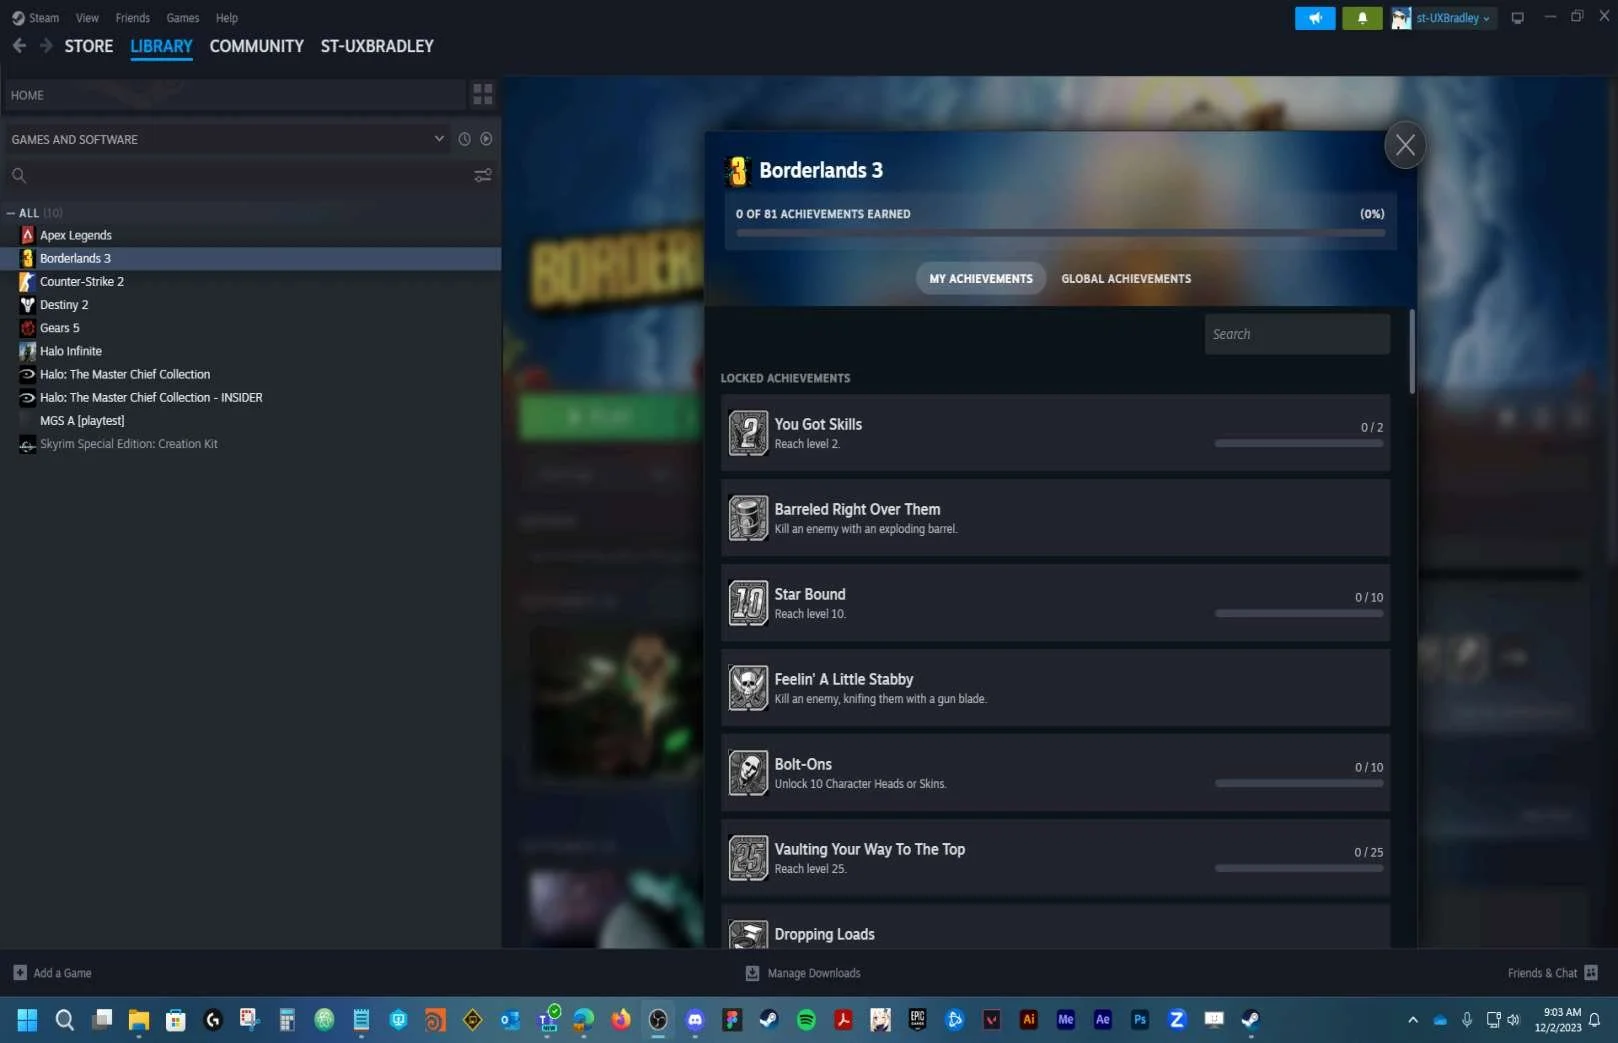This screenshot has width=1618, height=1043.
Task: Click the Star Bound progress bar
Action: coord(1299,613)
